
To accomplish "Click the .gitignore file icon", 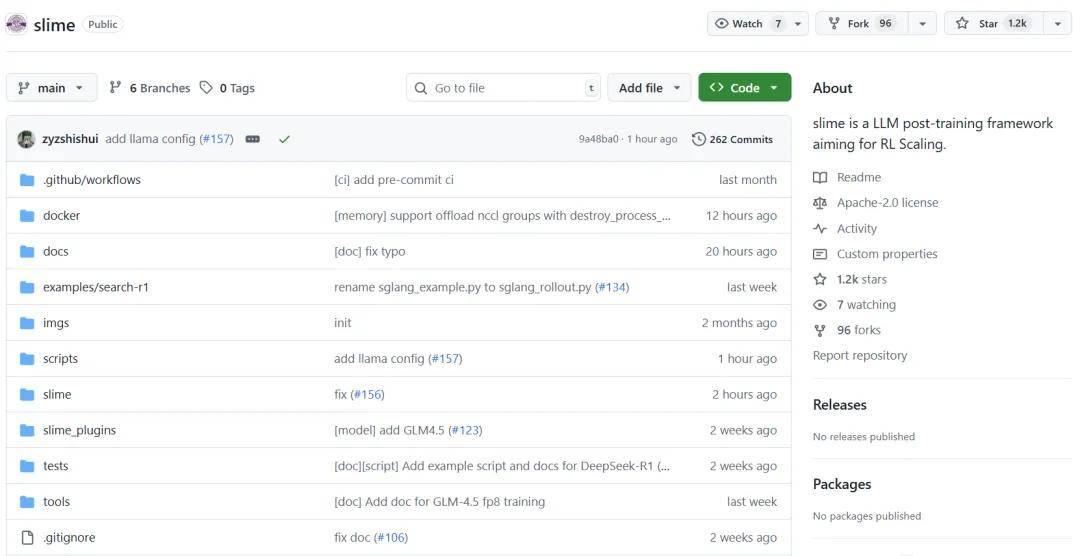I will pyautogui.click(x=27, y=537).
